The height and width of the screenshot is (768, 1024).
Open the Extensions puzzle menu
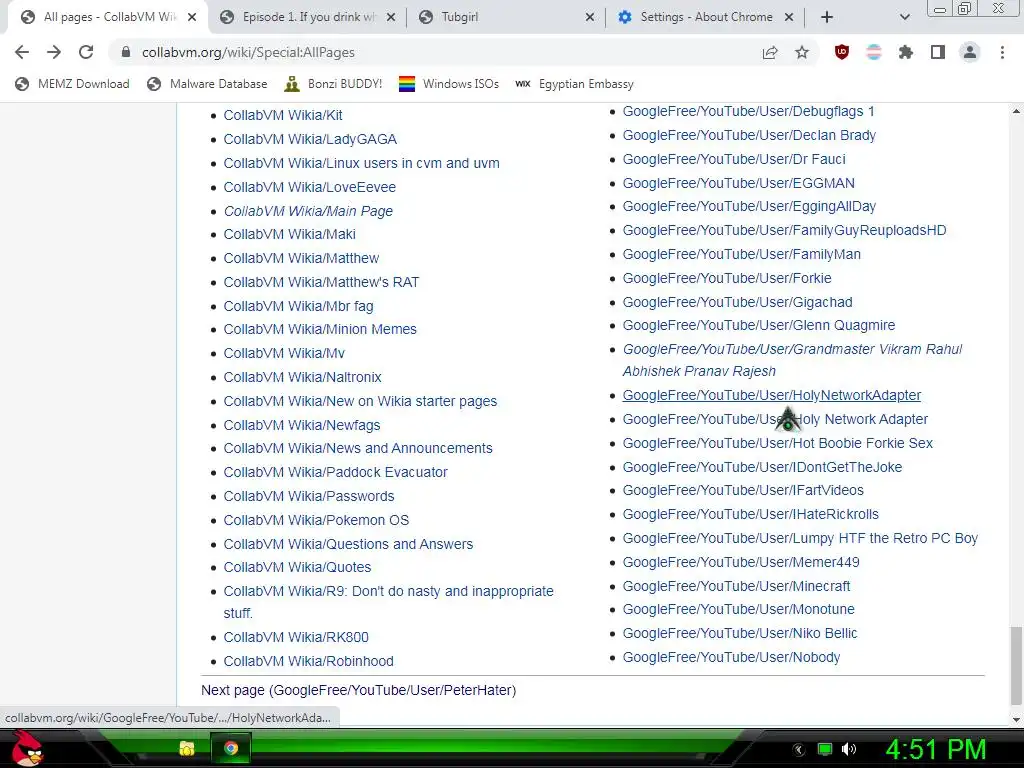pyautogui.click(x=906, y=52)
